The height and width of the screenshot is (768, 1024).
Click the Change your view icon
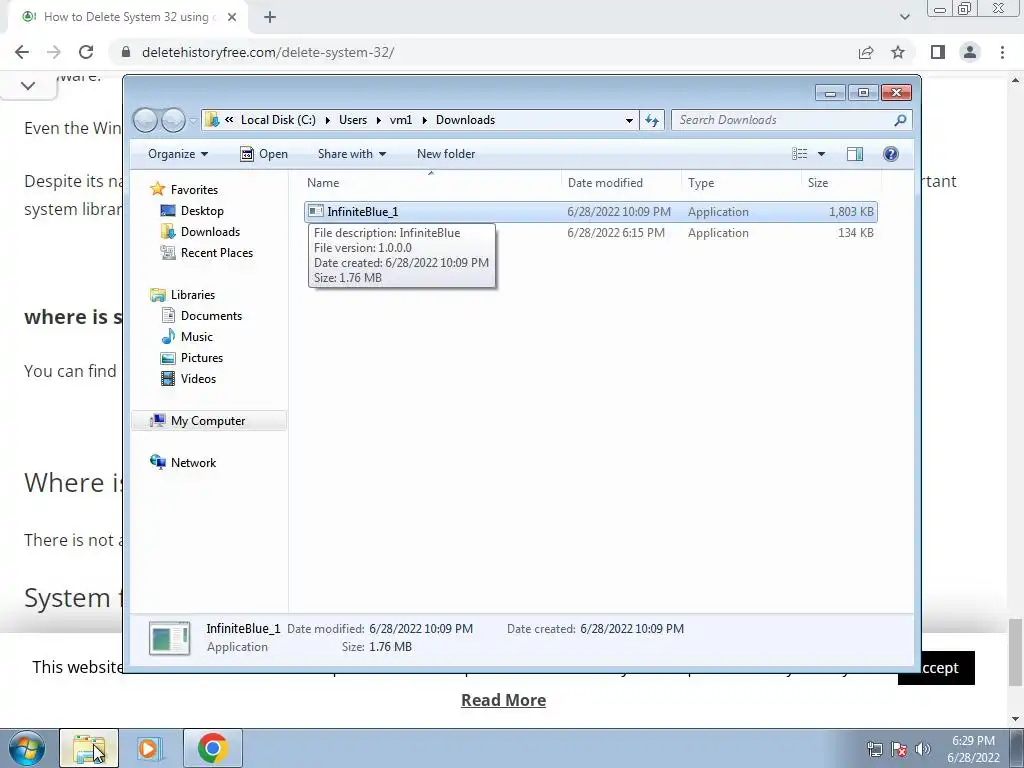point(799,154)
